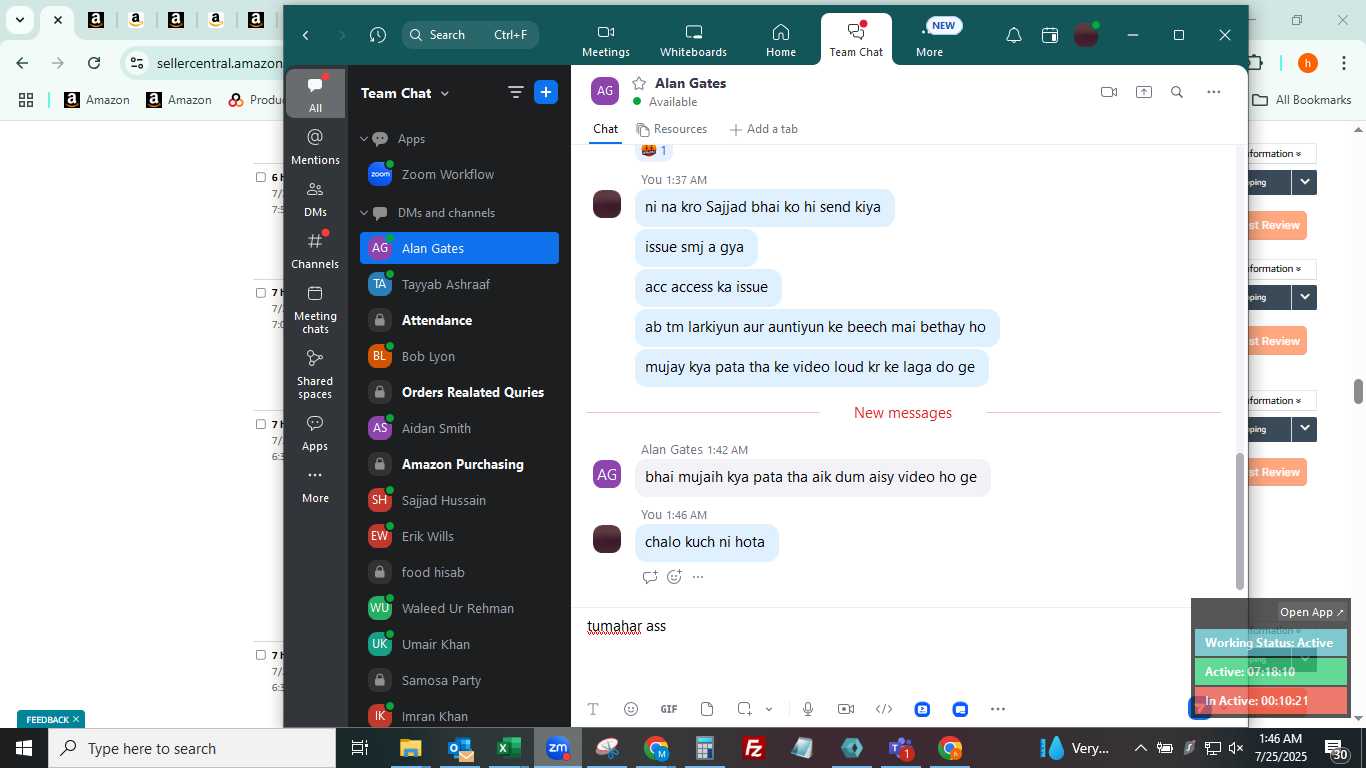Viewport: 1366px width, 768px height.
Task: Open the Whiteboards tab
Action: (x=693, y=40)
